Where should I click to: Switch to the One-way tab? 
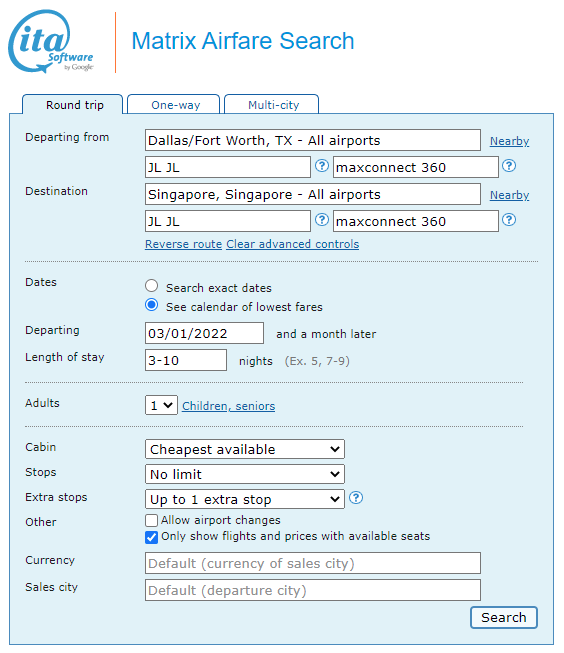pos(174,105)
